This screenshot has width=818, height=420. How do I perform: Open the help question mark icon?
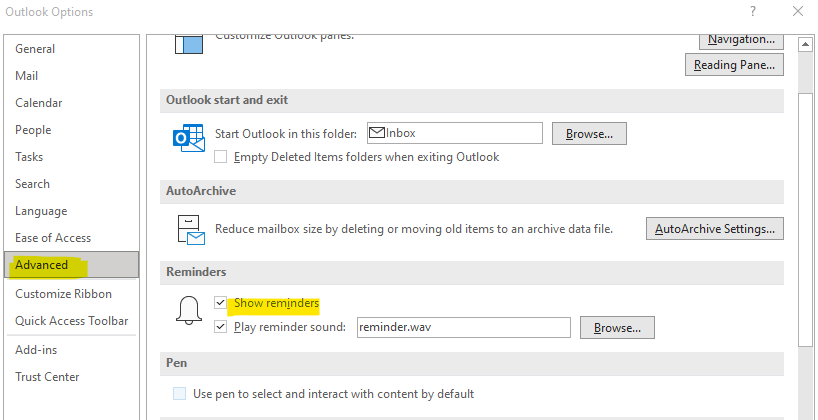752,11
